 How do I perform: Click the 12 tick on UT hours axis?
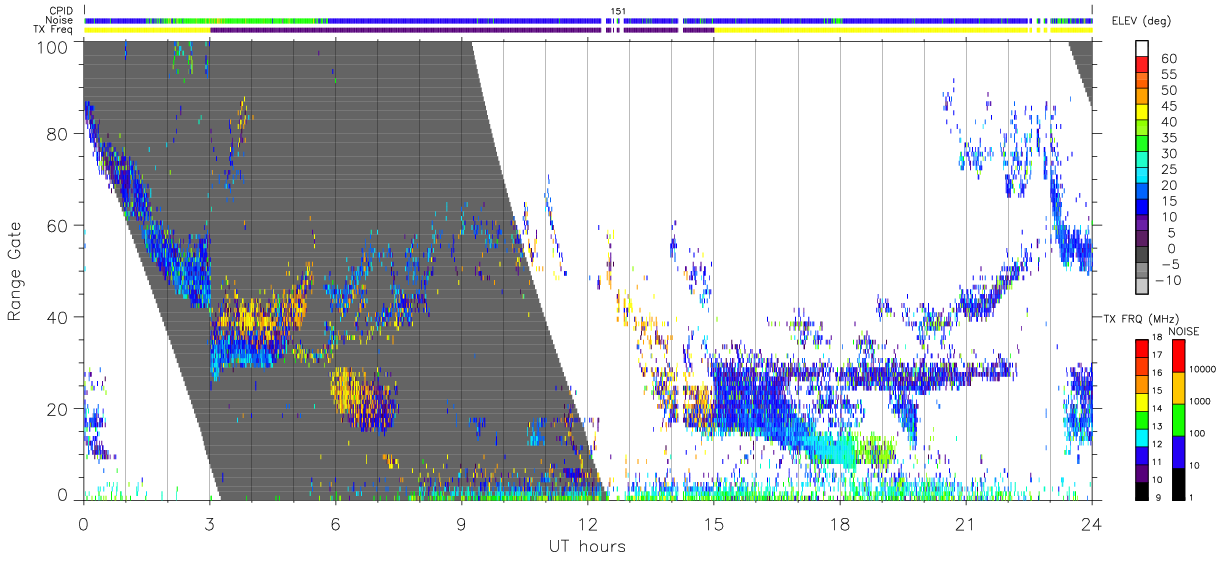click(x=588, y=524)
